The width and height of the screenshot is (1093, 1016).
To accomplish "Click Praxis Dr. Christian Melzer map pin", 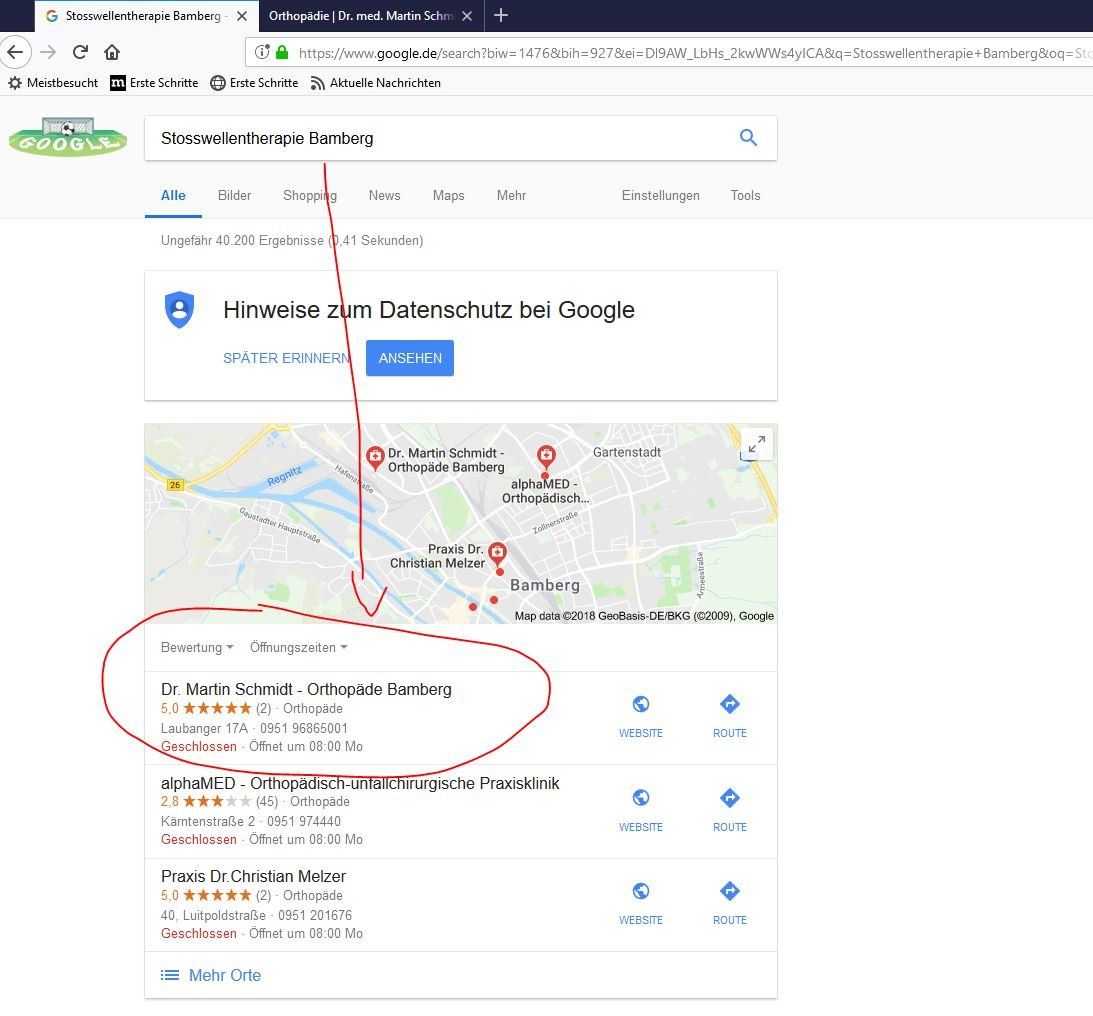I will click(497, 554).
